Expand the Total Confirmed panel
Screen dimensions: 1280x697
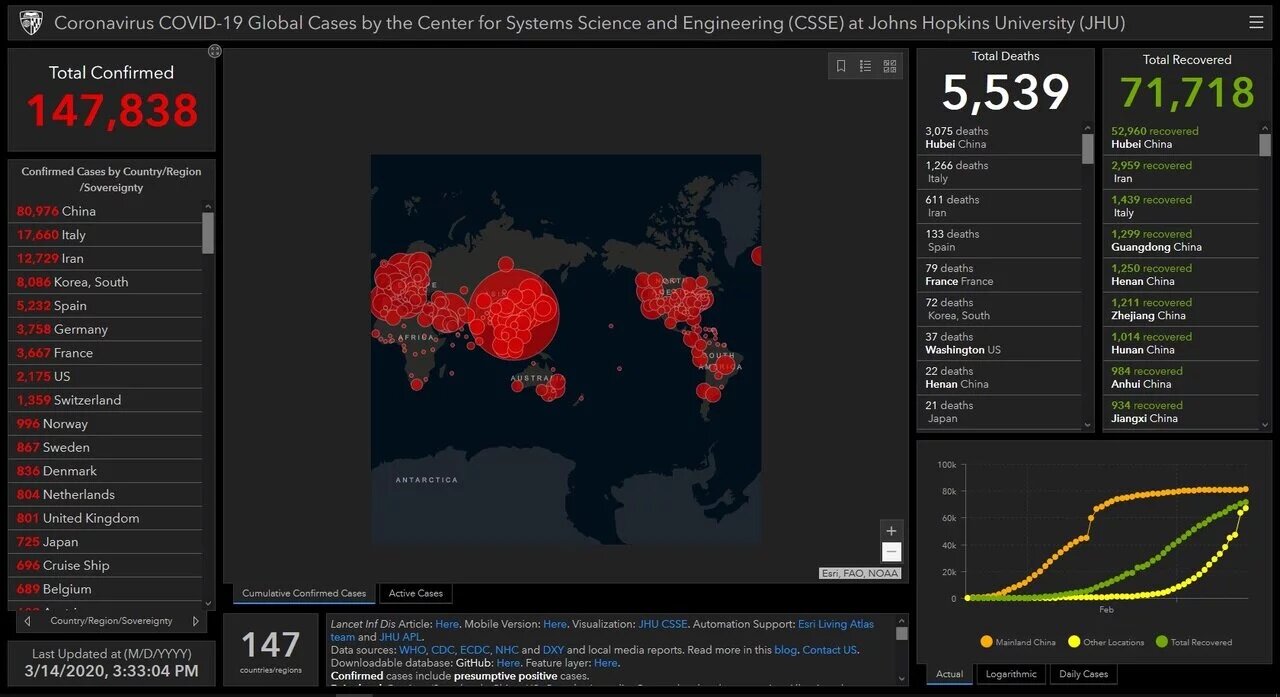215,51
